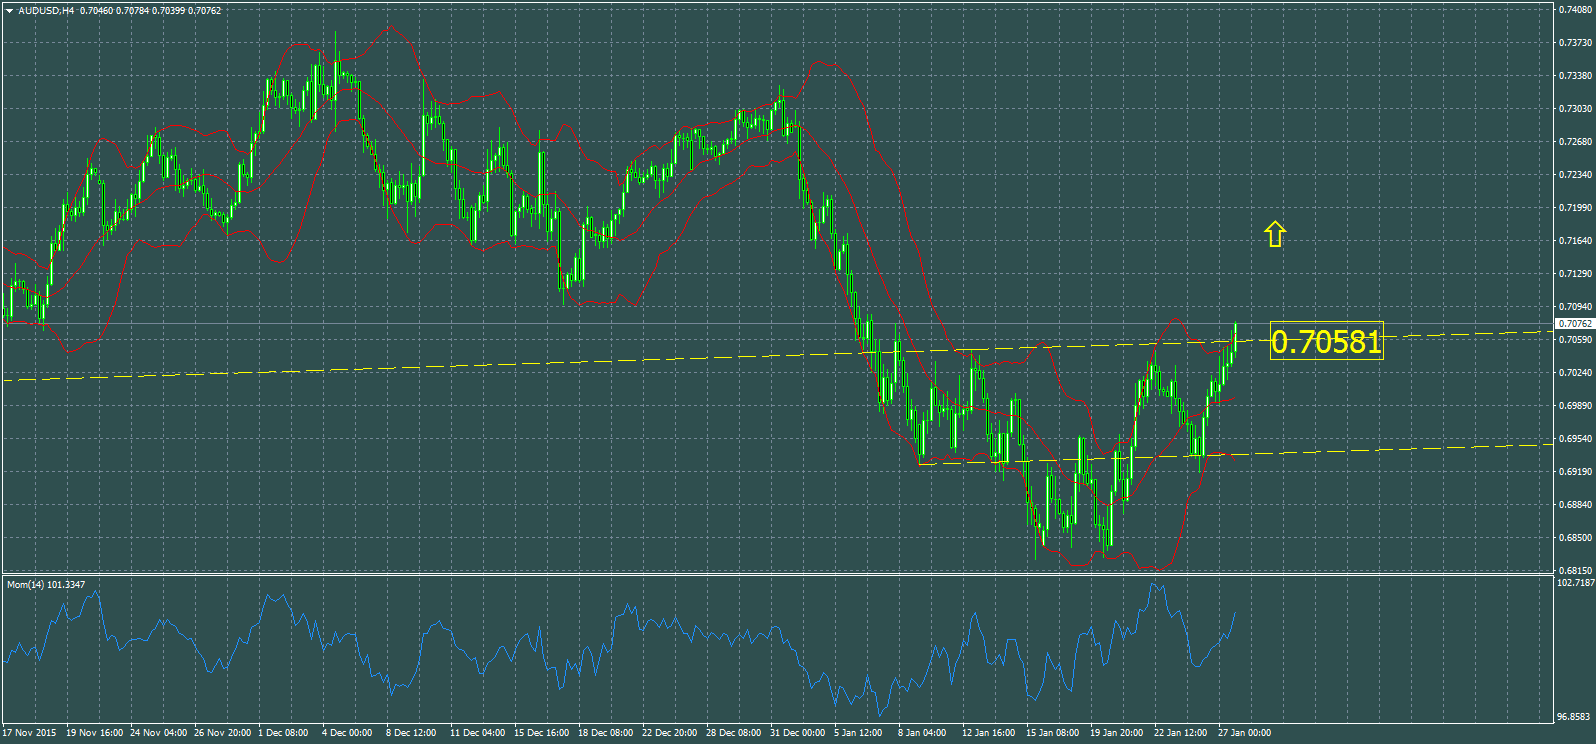Select the yellow 0.70581 price label
This screenshot has height=744, width=1596.
pyautogui.click(x=1326, y=342)
